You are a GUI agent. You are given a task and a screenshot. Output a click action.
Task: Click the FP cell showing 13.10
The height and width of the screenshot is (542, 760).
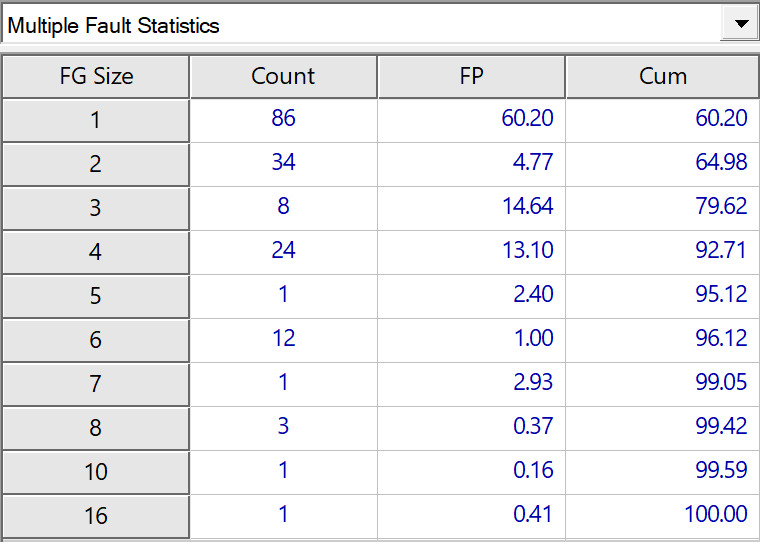pos(471,251)
